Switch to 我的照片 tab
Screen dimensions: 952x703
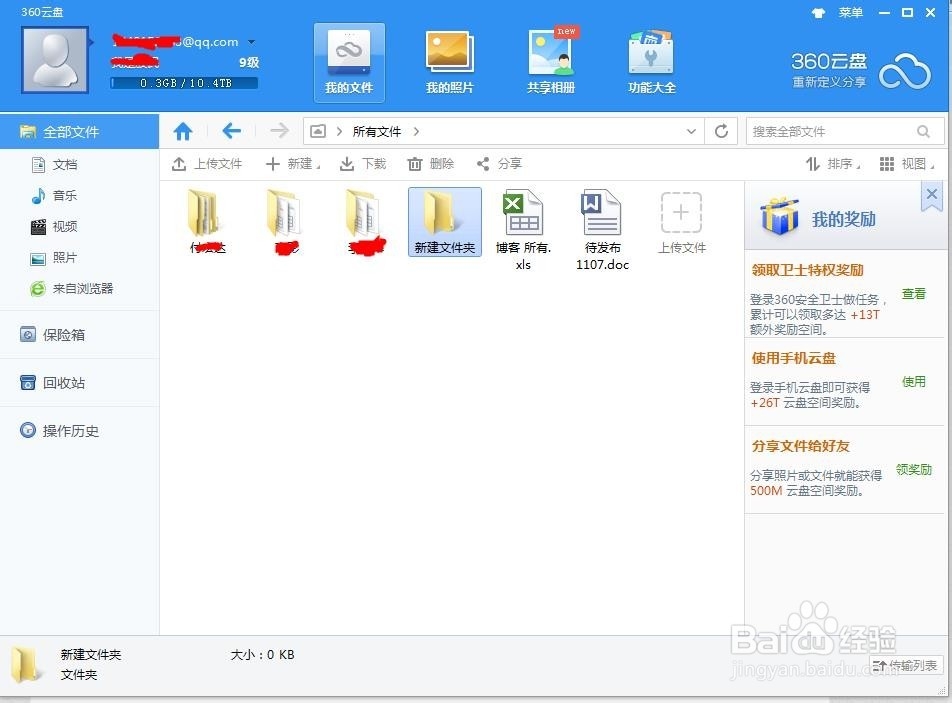449,62
